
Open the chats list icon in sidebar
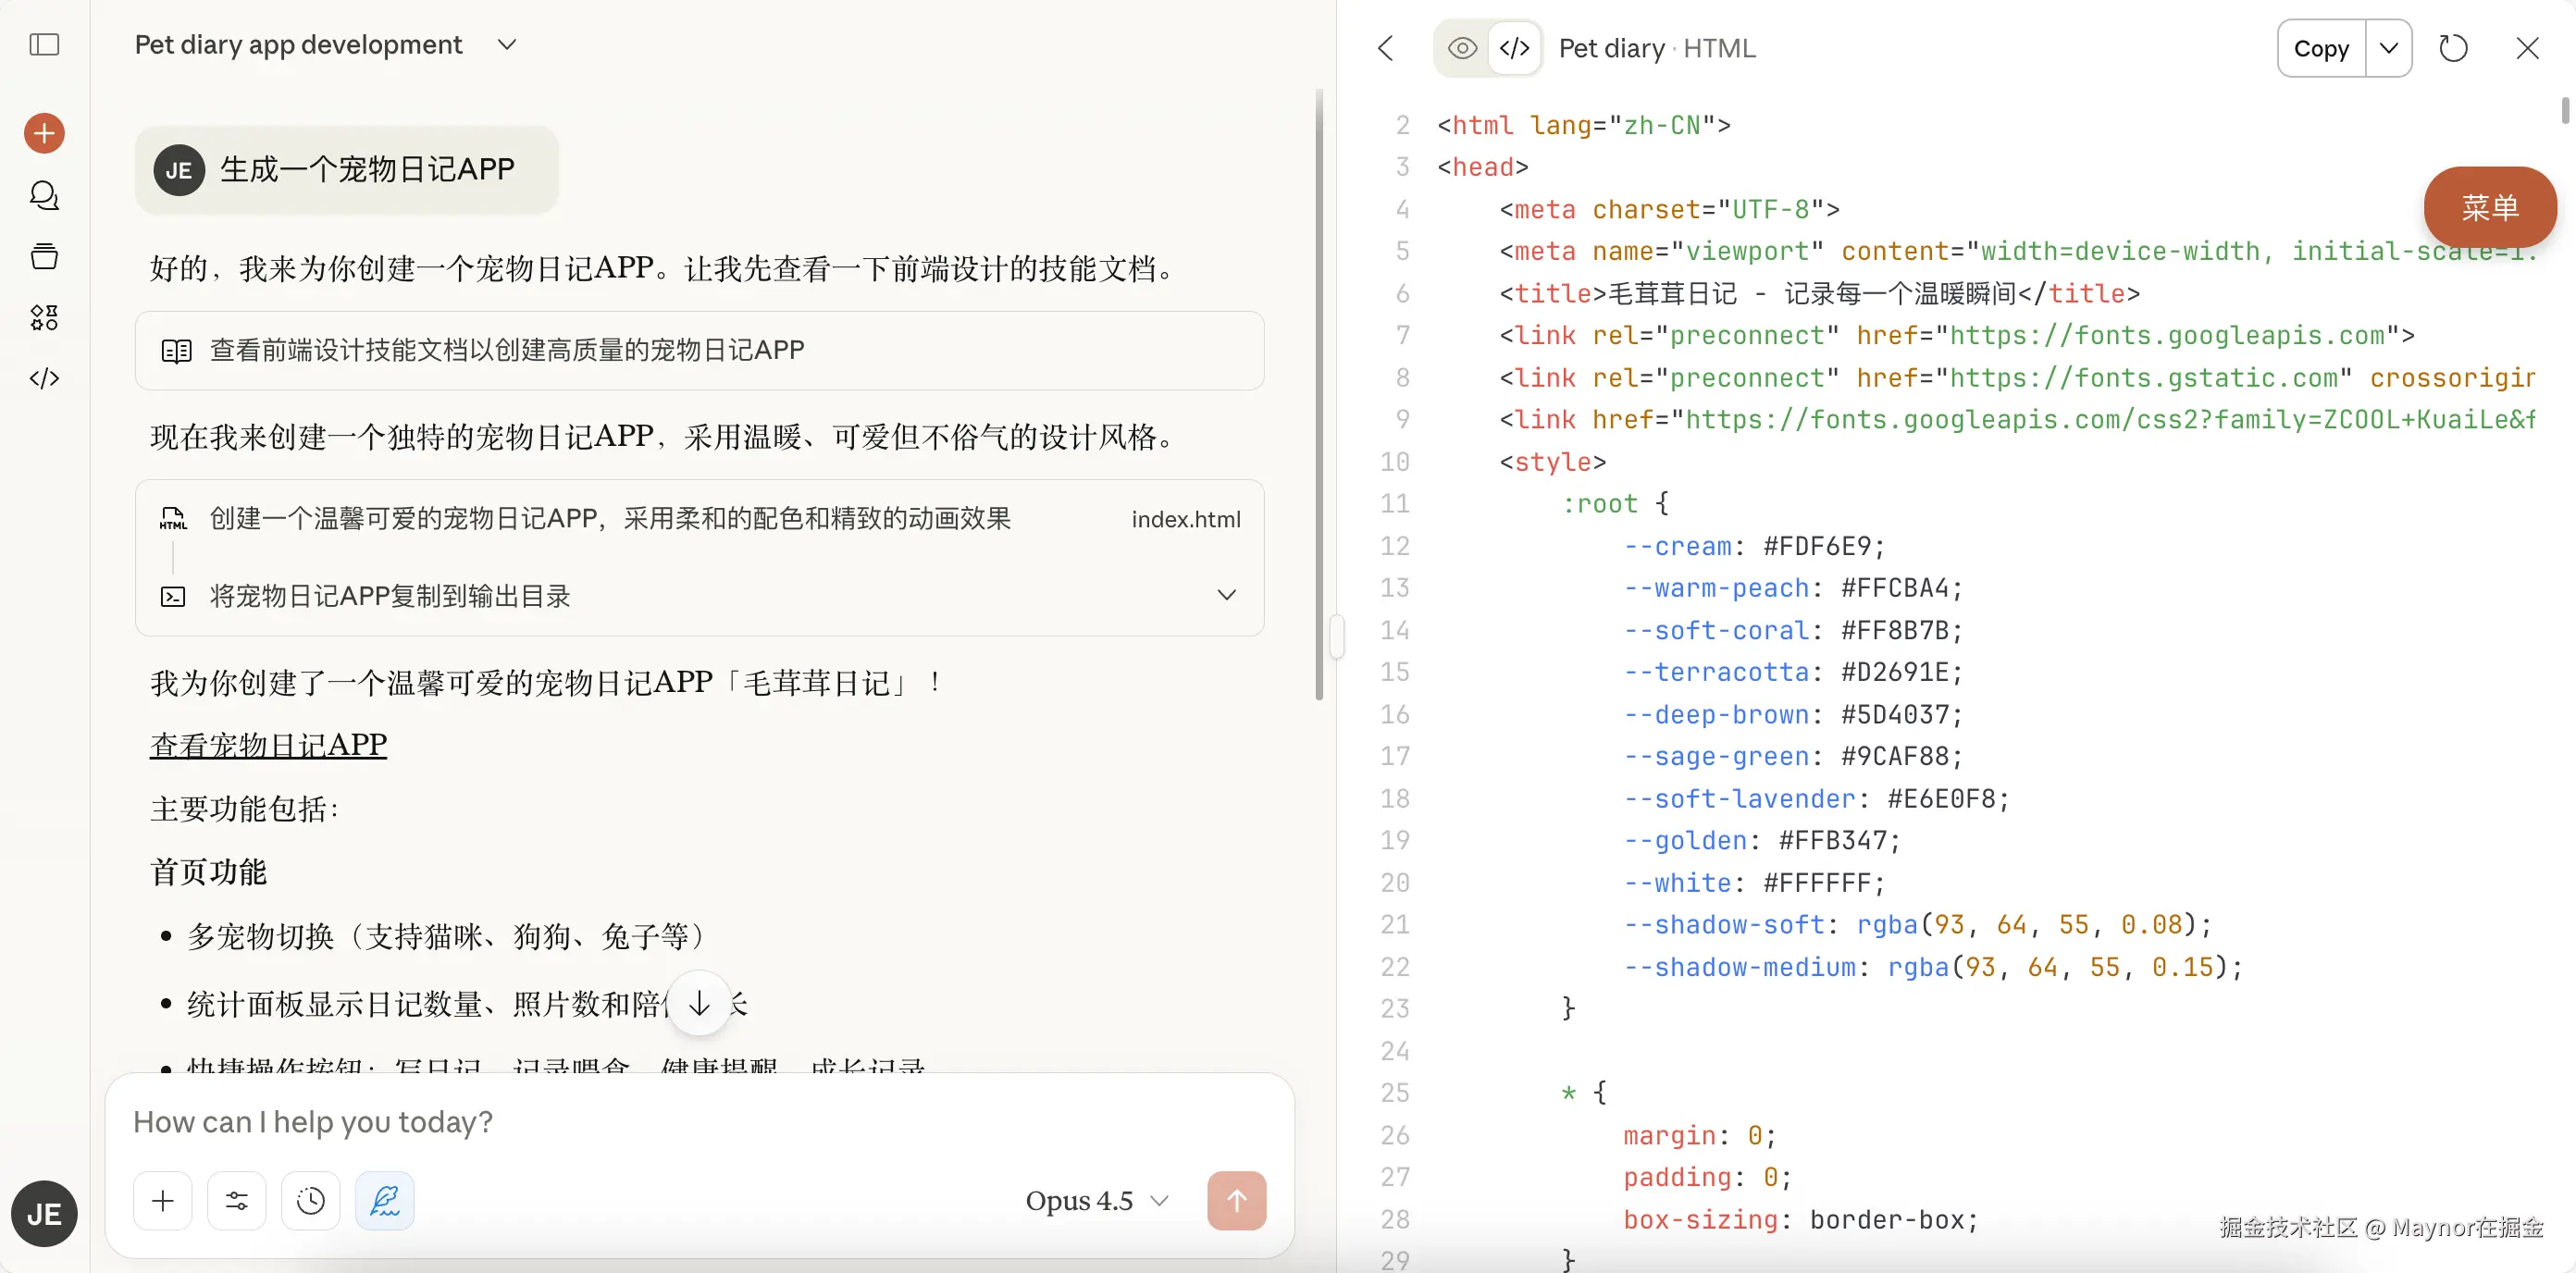44,195
